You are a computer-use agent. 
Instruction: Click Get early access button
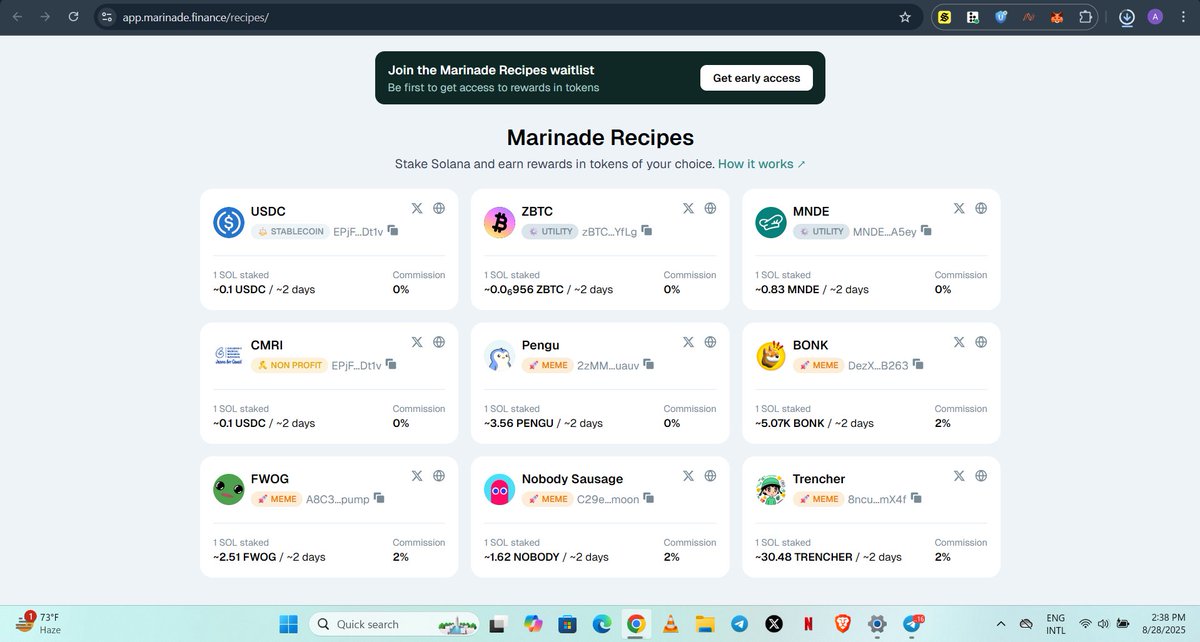click(x=756, y=78)
